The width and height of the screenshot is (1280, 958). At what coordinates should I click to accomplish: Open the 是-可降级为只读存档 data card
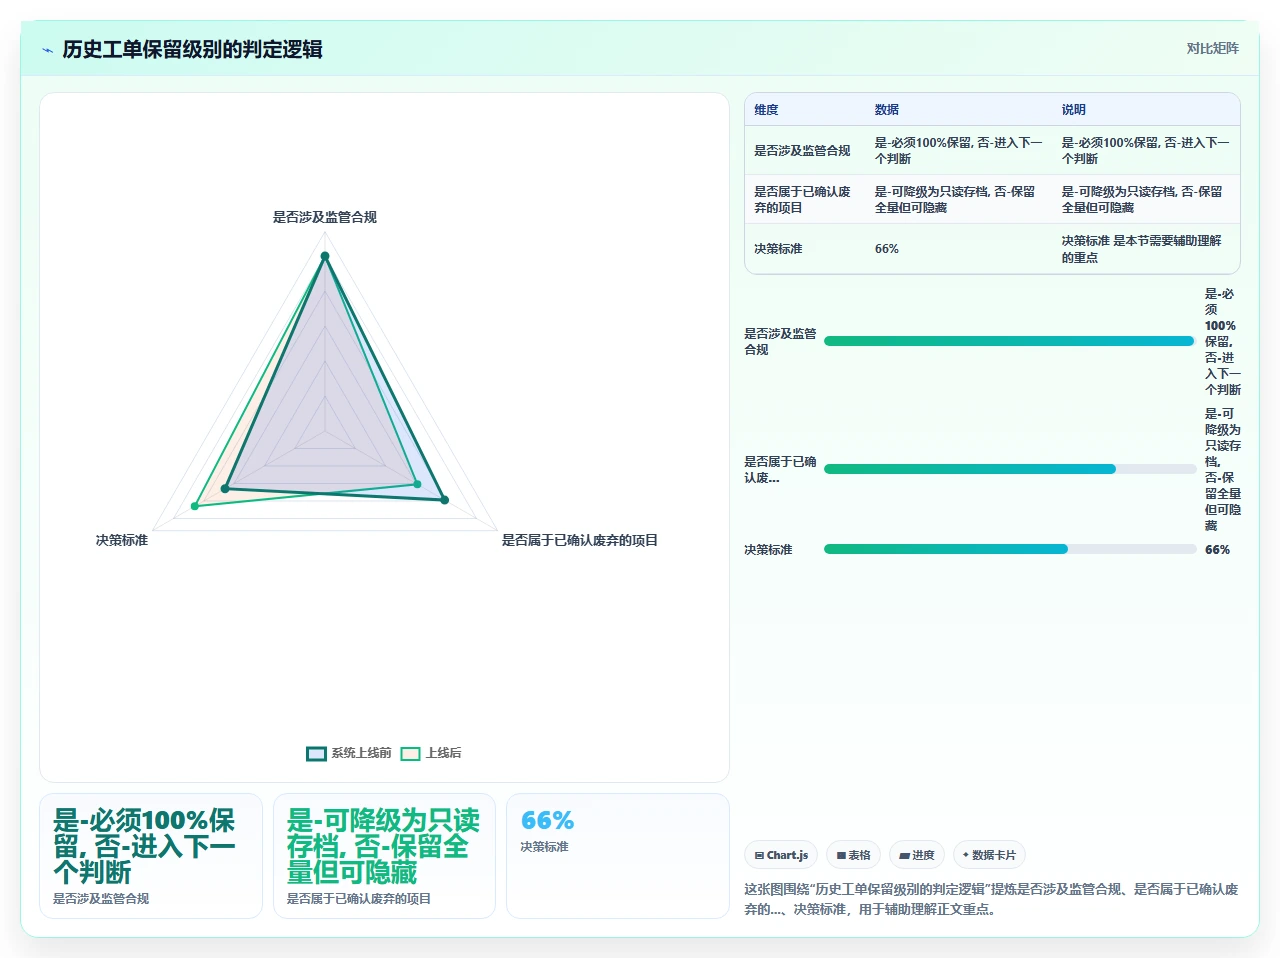[384, 856]
